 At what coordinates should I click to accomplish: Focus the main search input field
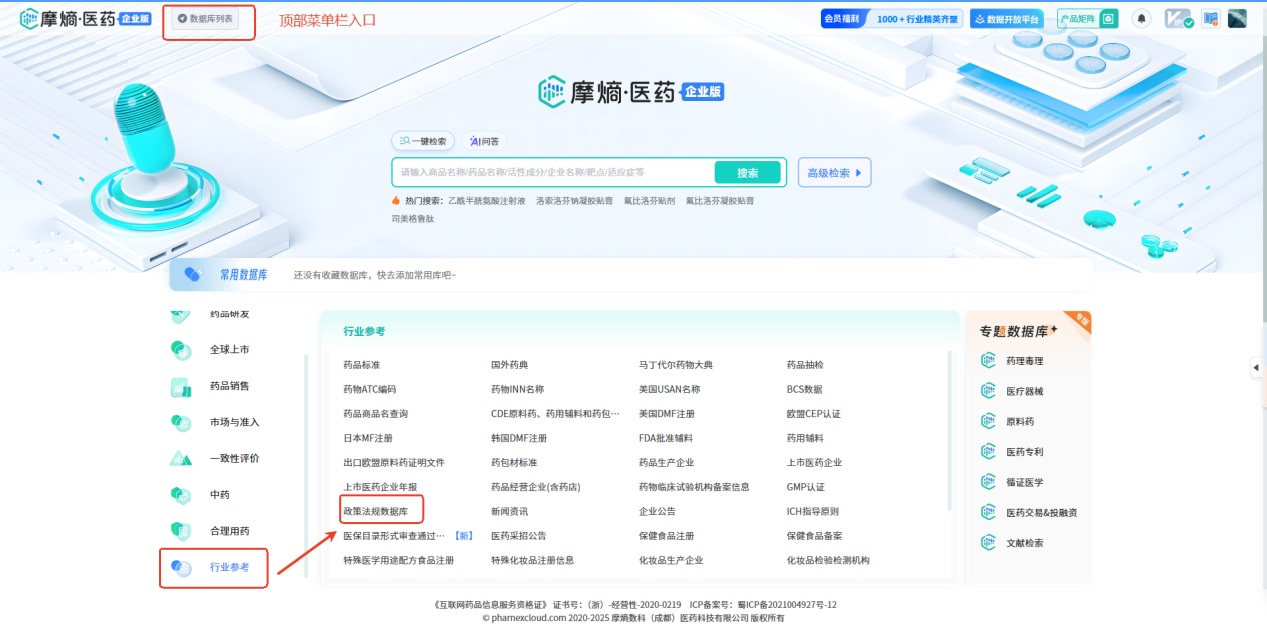coord(554,173)
